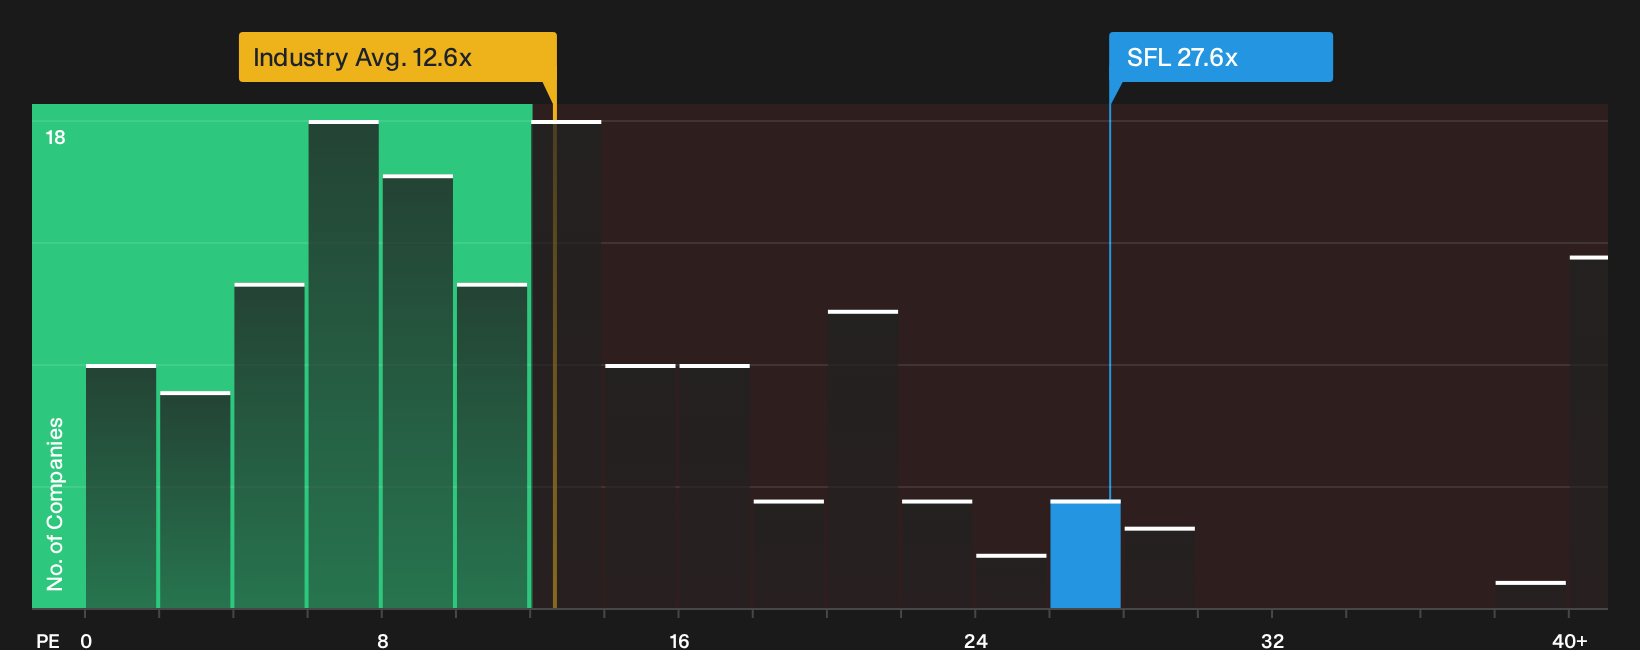Click the x-axis tick label 24

[x=976, y=641]
